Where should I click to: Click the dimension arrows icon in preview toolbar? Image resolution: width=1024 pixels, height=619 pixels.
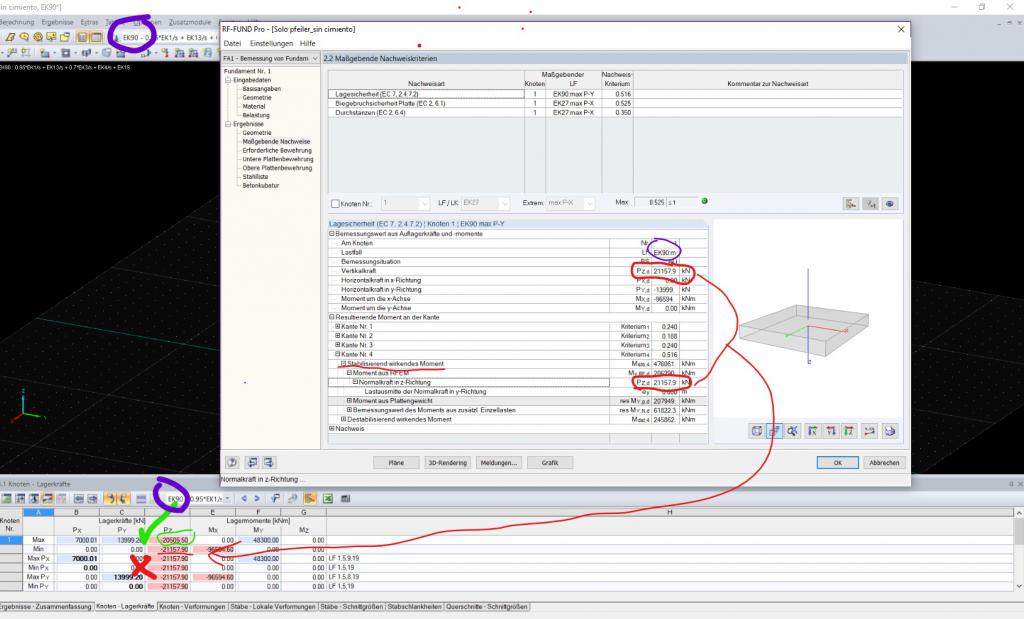click(x=869, y=431)
